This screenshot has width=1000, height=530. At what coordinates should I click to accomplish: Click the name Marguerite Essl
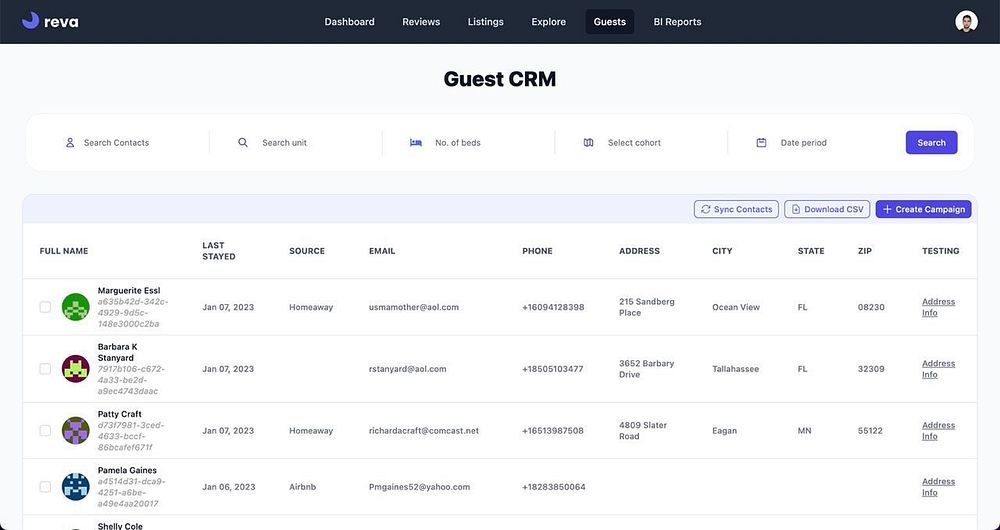pyautogui.click(x=129, y=291)
